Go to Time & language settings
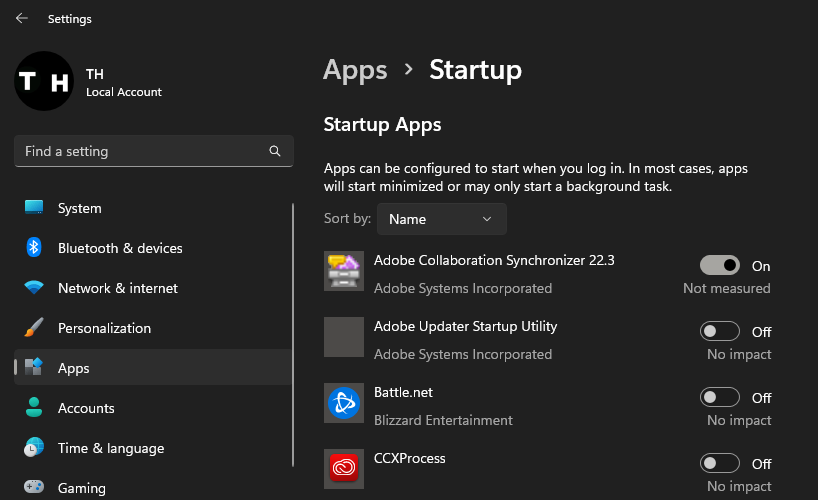The image size is (818, 500). (x=110, y=448)
